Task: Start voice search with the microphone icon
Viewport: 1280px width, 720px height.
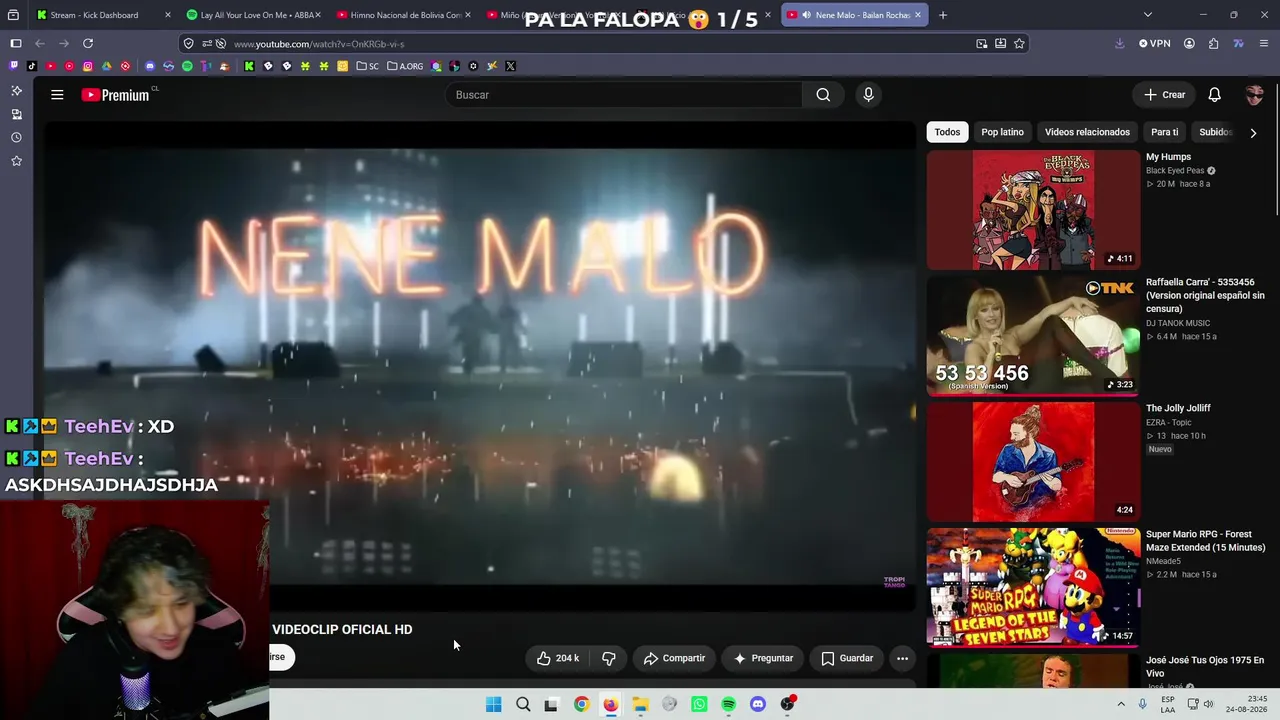Action: 868,95
